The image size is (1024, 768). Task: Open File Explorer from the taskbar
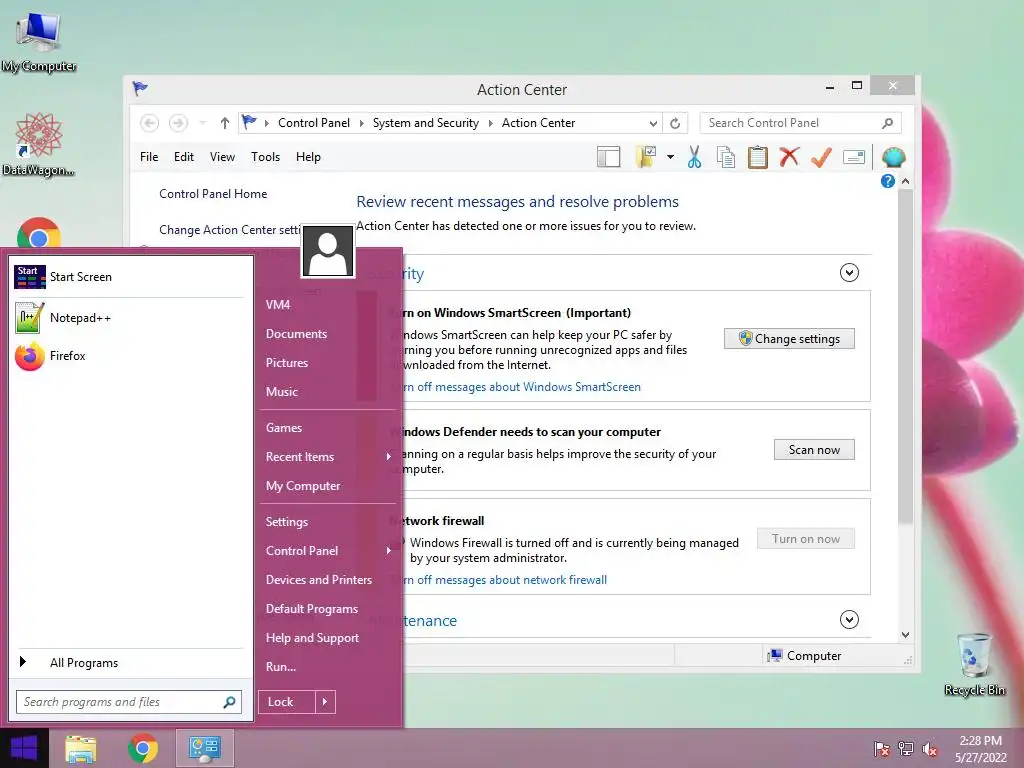(81, 748)
